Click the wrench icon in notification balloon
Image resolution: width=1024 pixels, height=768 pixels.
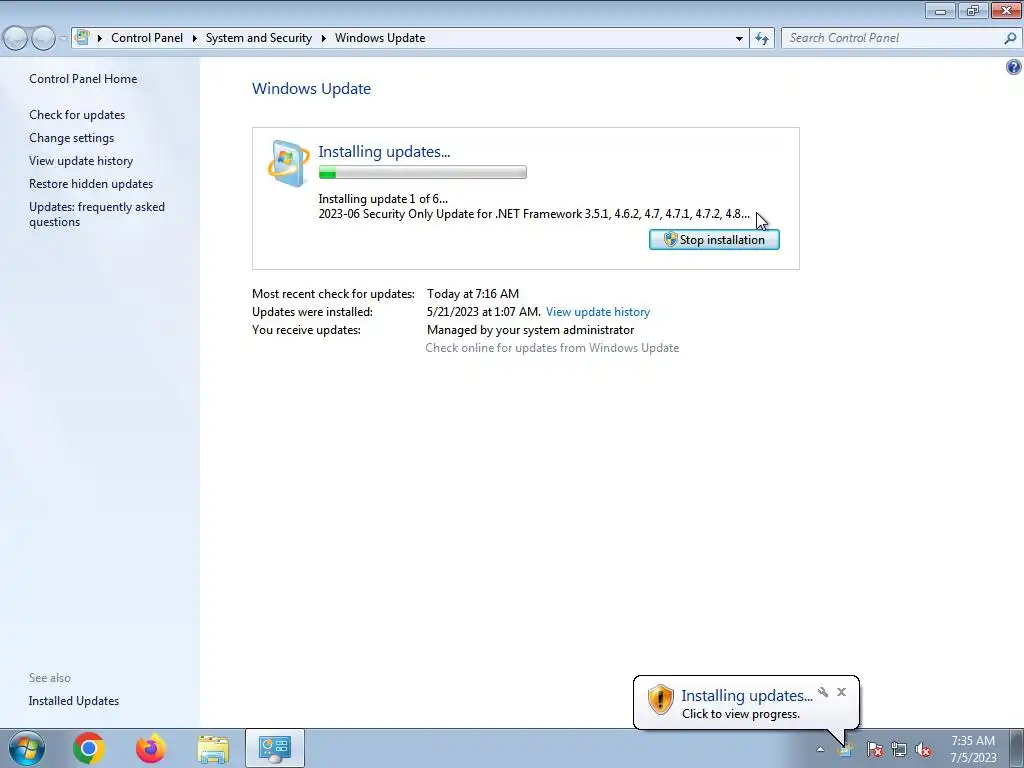click(x=823, y=692)
